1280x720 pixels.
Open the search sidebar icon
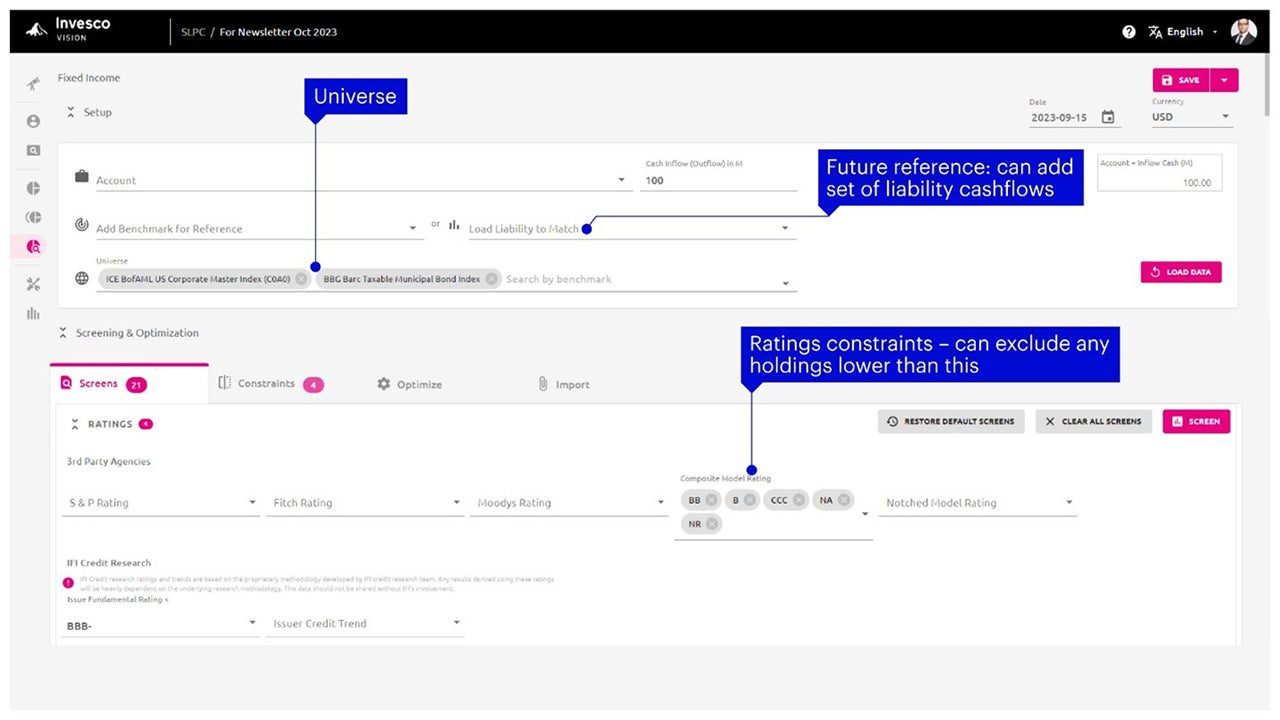point(33,151)
